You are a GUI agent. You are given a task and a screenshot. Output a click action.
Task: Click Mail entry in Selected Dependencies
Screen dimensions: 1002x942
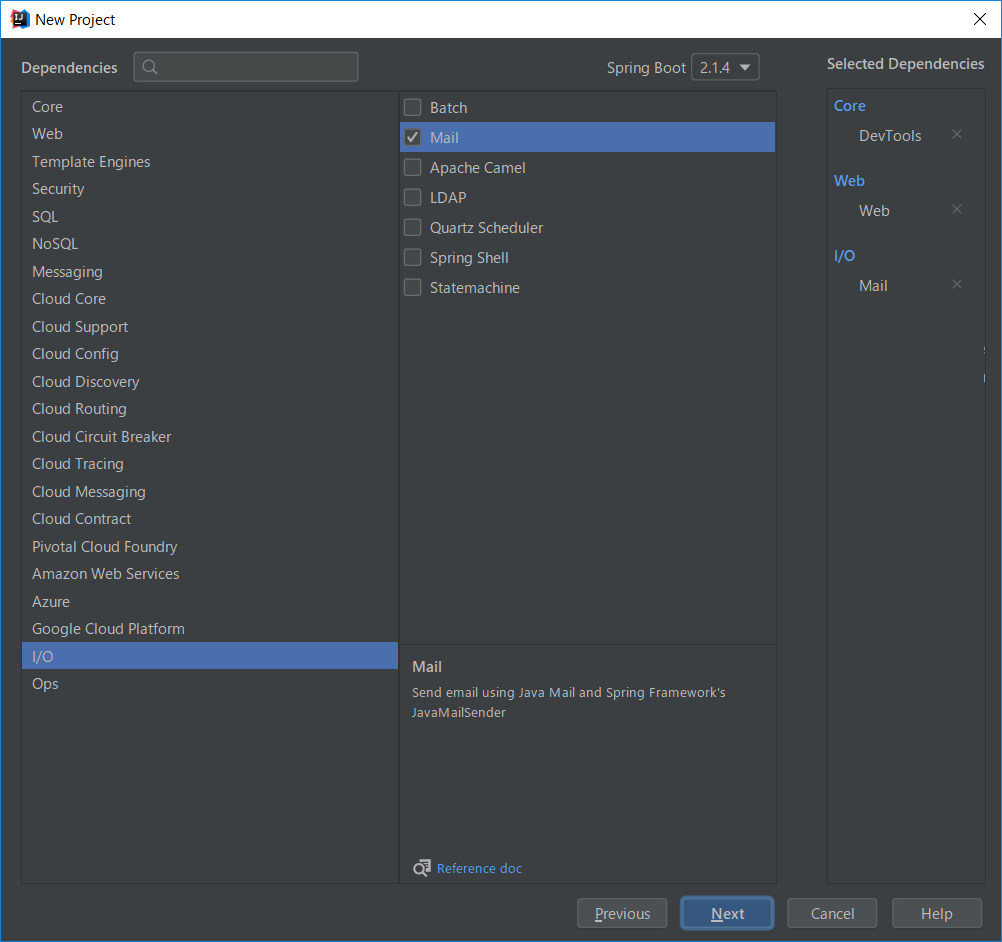pos(873,286)
